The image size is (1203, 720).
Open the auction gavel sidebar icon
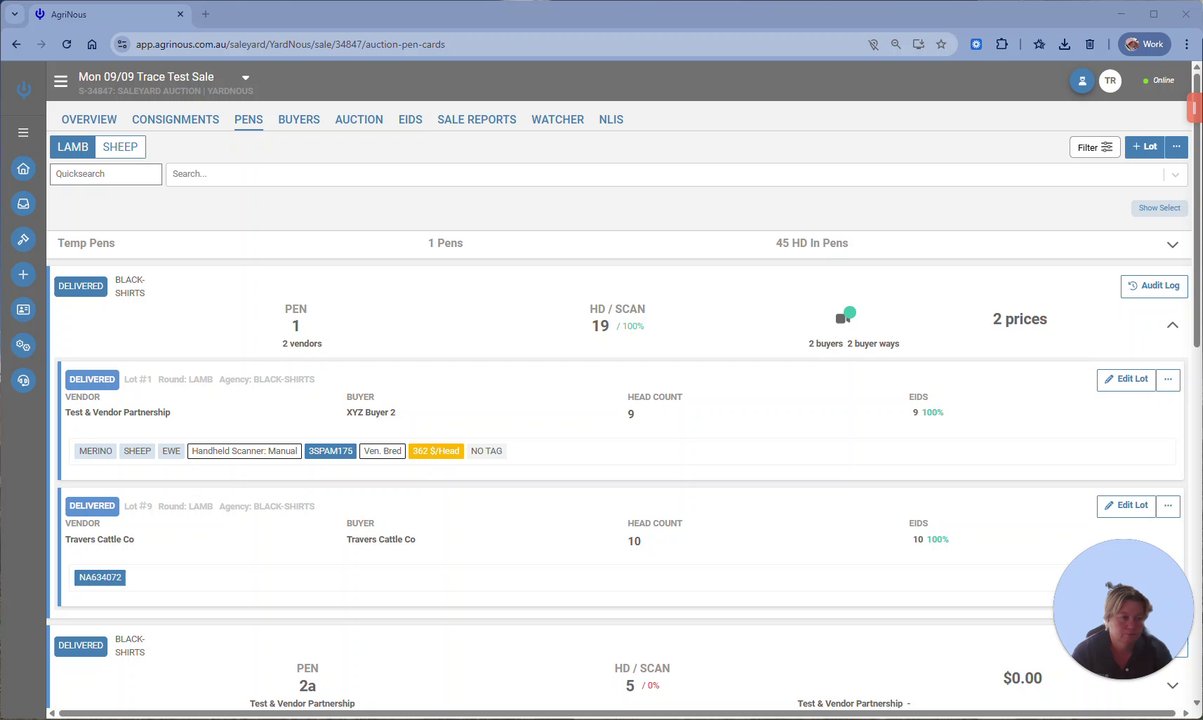coord(23,239)
